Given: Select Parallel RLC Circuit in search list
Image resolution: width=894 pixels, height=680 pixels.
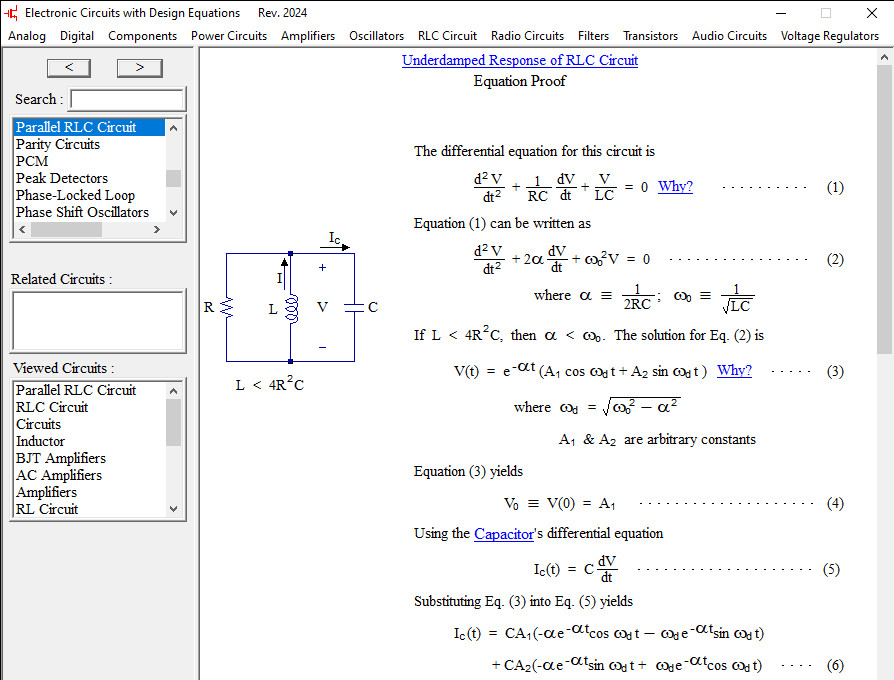Looking at the screenshot, I should click(89, 127).
